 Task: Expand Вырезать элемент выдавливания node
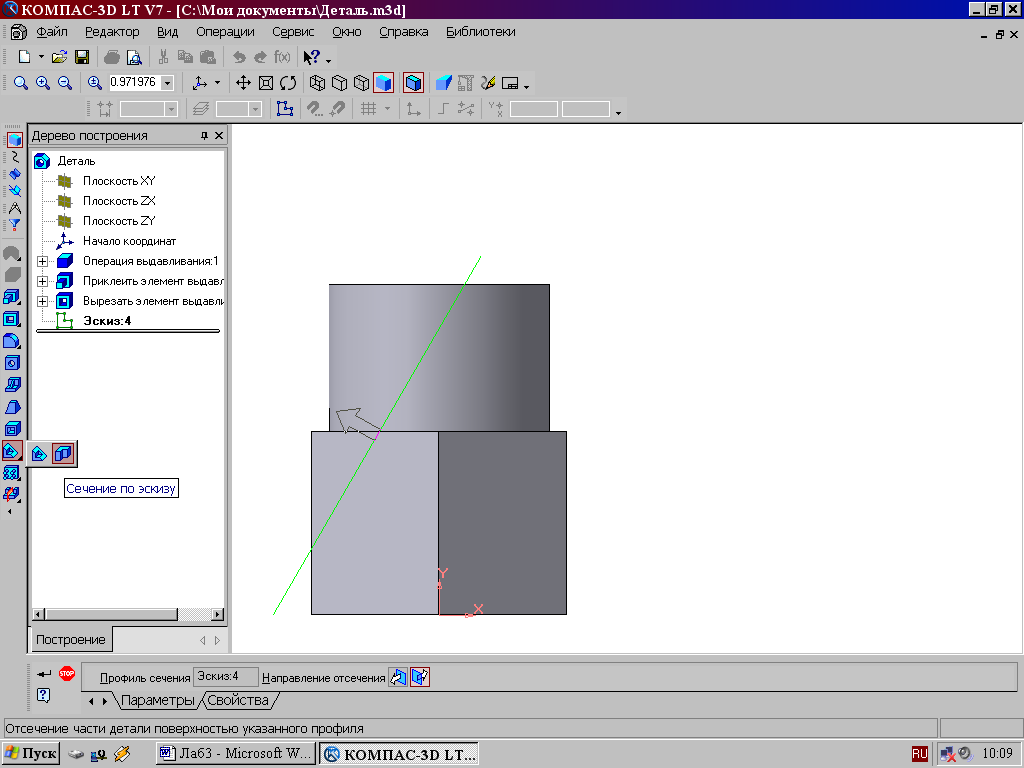coord(43,301)
